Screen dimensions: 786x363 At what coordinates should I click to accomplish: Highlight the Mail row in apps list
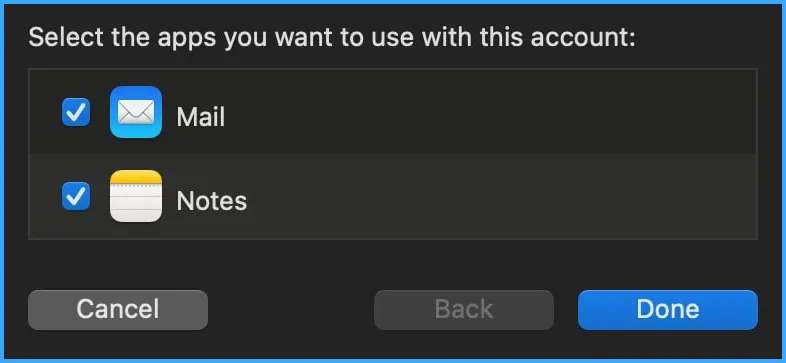pyautogui.click(x=393, y=112)
